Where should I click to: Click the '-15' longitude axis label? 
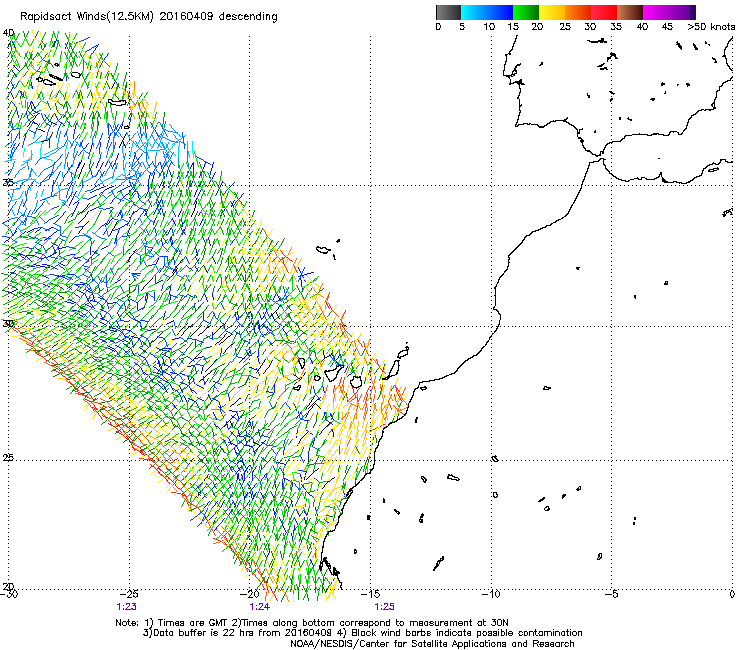(x=370, y=594)
